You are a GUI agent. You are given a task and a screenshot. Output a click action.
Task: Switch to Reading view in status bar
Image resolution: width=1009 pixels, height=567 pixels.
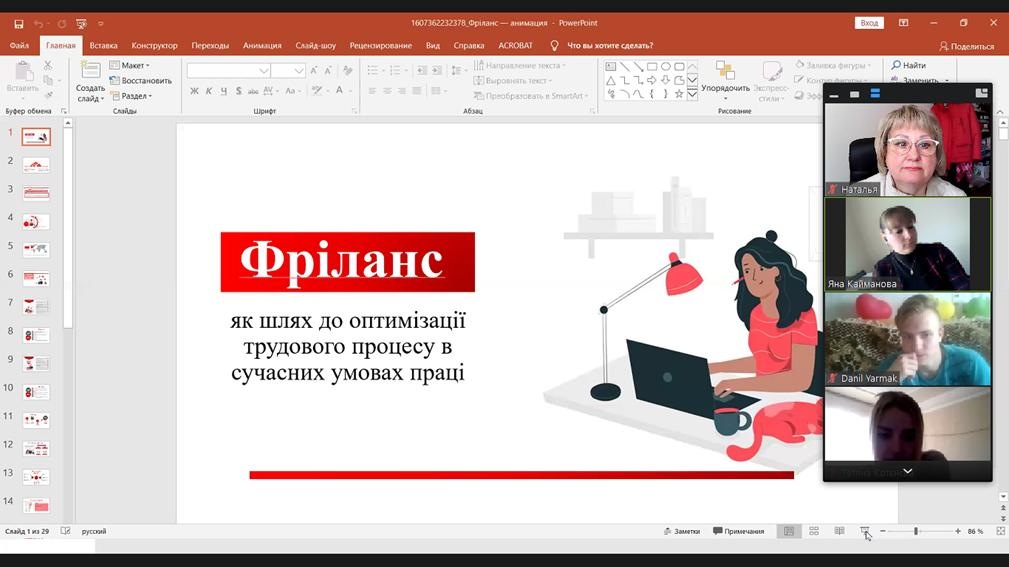click(x=839, y=531)
